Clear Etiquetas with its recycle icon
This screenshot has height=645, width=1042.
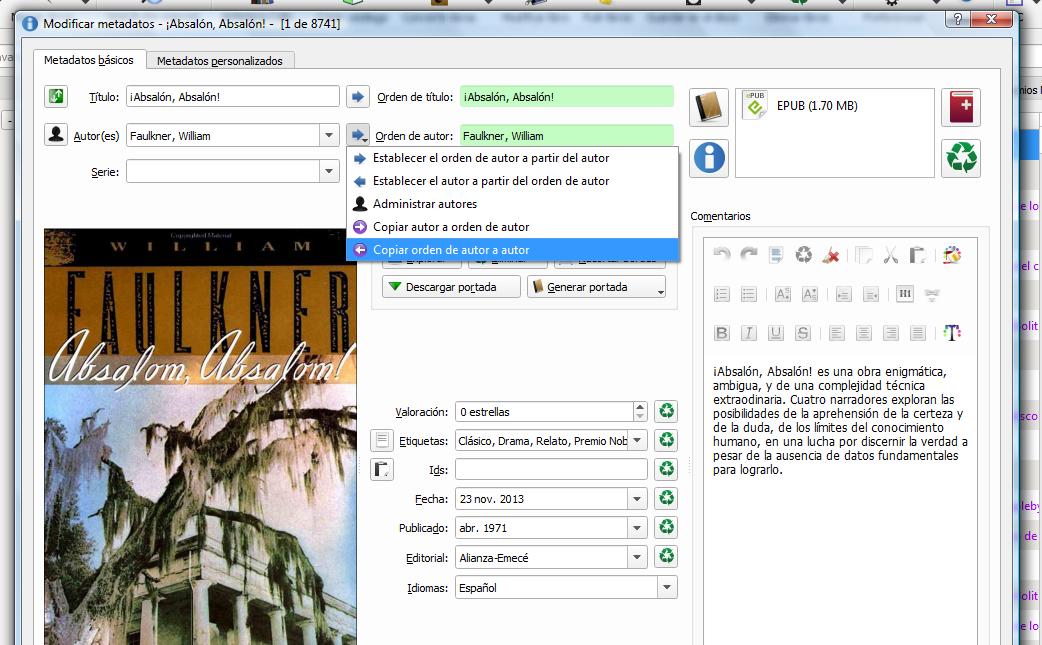tap(666, 440)
